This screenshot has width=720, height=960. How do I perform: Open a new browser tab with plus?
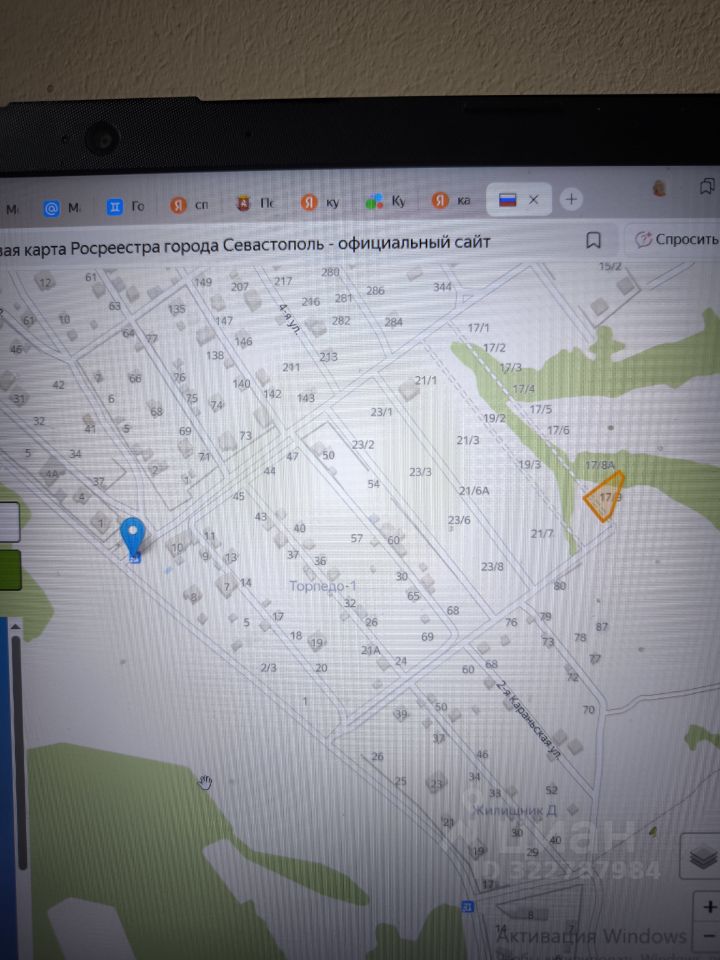click(571, 200)
